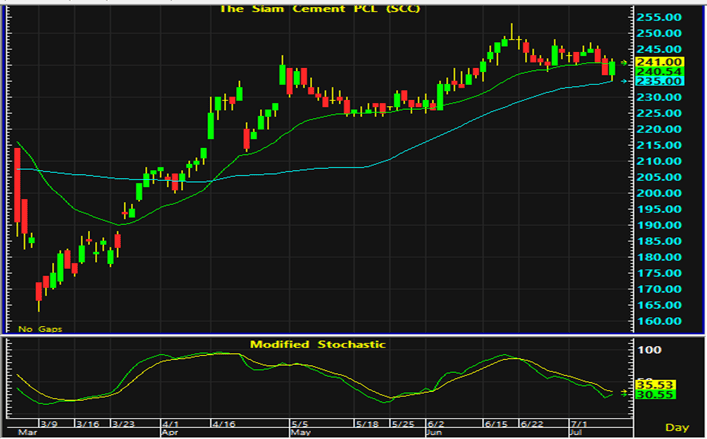Click the 190.00 price axis label
The image size is (707, 439).
pos(659,225)
